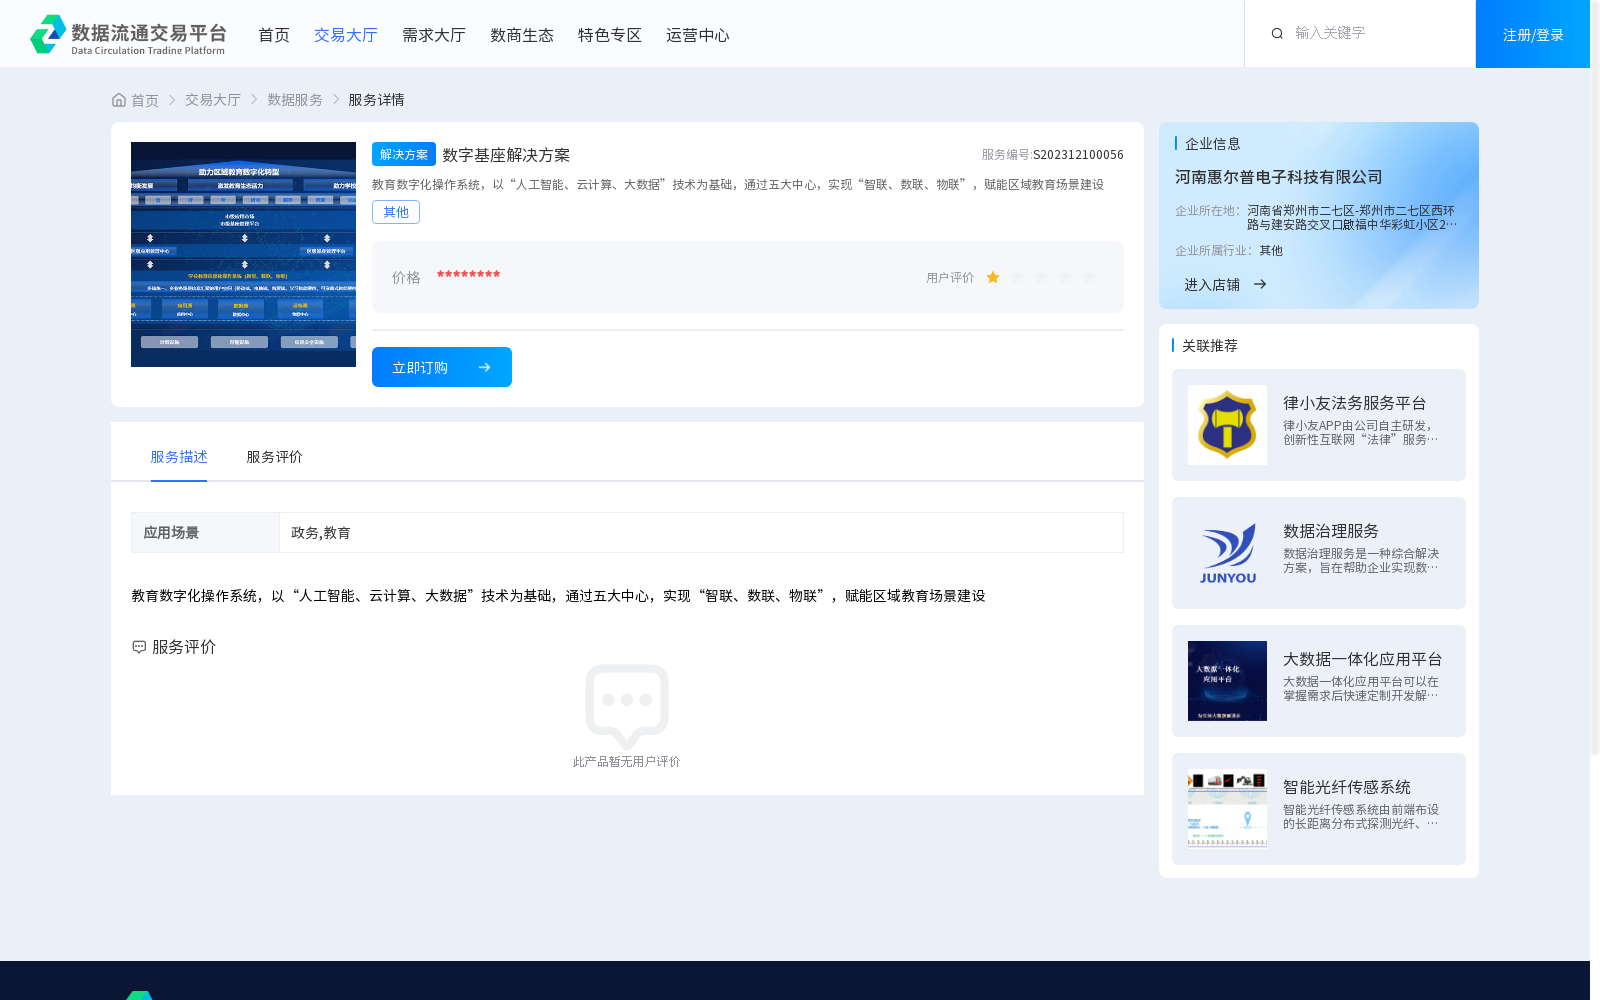1600x1000 pixels.
Task: Click the search magnifier icon
Action: pos(1277,34)
